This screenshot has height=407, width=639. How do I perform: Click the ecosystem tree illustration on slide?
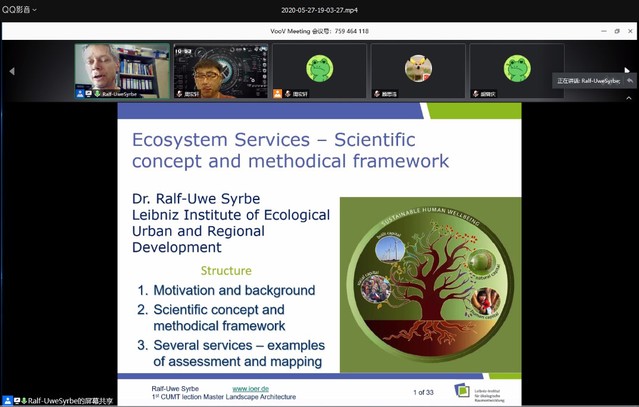pyautogui.click(x=429, y=284)
